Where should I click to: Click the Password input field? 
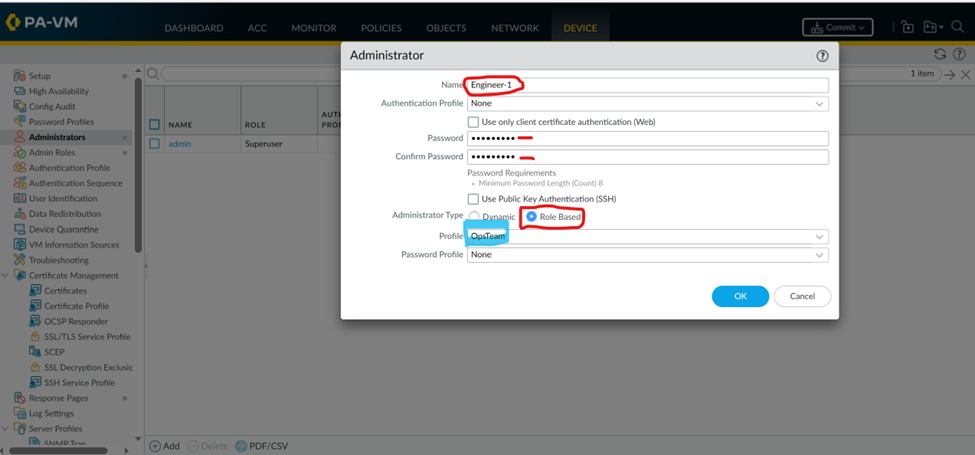(648, 138)
